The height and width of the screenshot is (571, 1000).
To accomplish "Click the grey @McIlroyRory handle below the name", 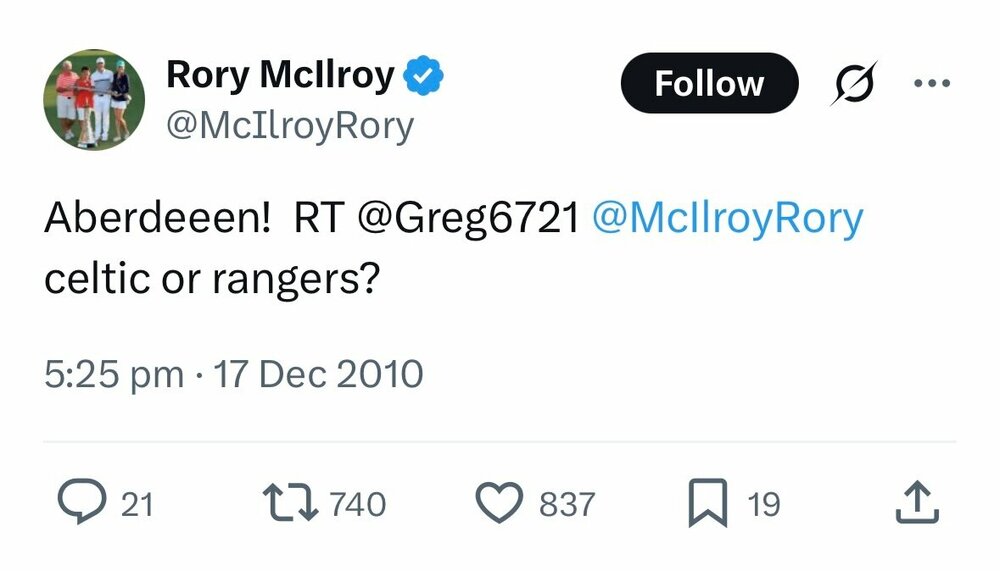I will [289, 127].
